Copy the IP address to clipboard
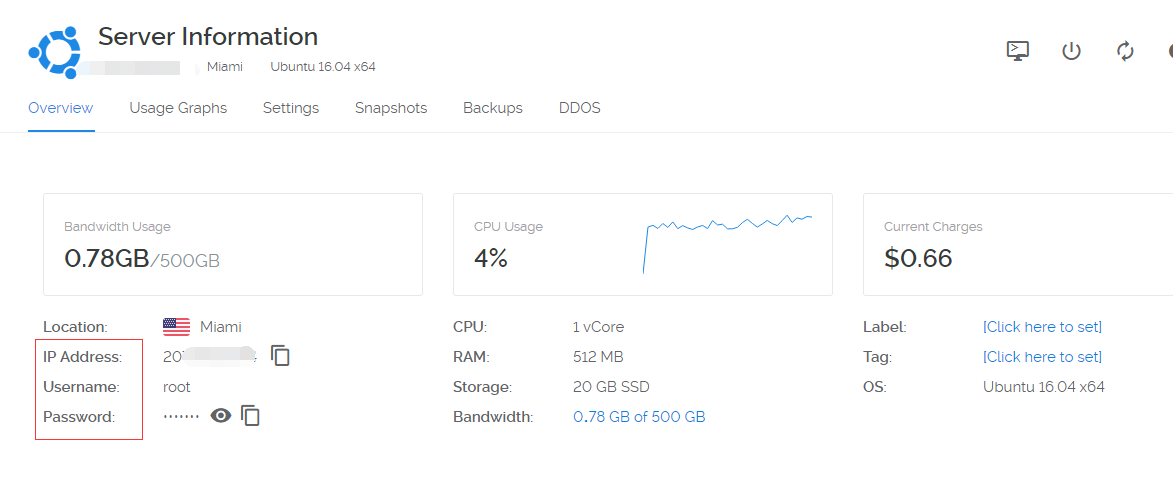1173x490 pixels. click(x=281, y=356)
